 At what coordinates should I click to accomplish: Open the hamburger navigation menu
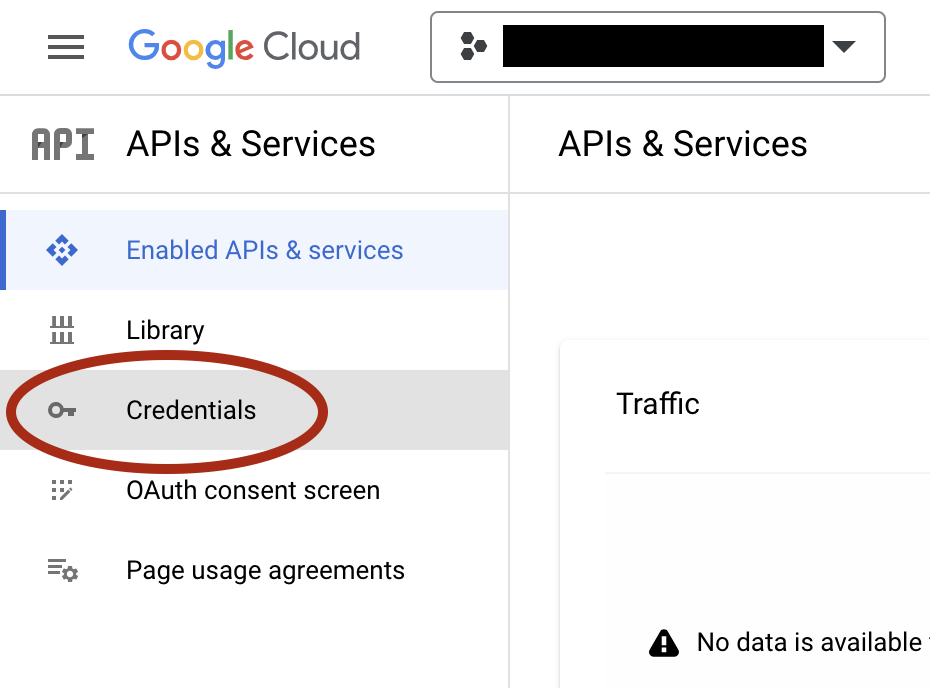pyautogui.click(x=66, y=47)
